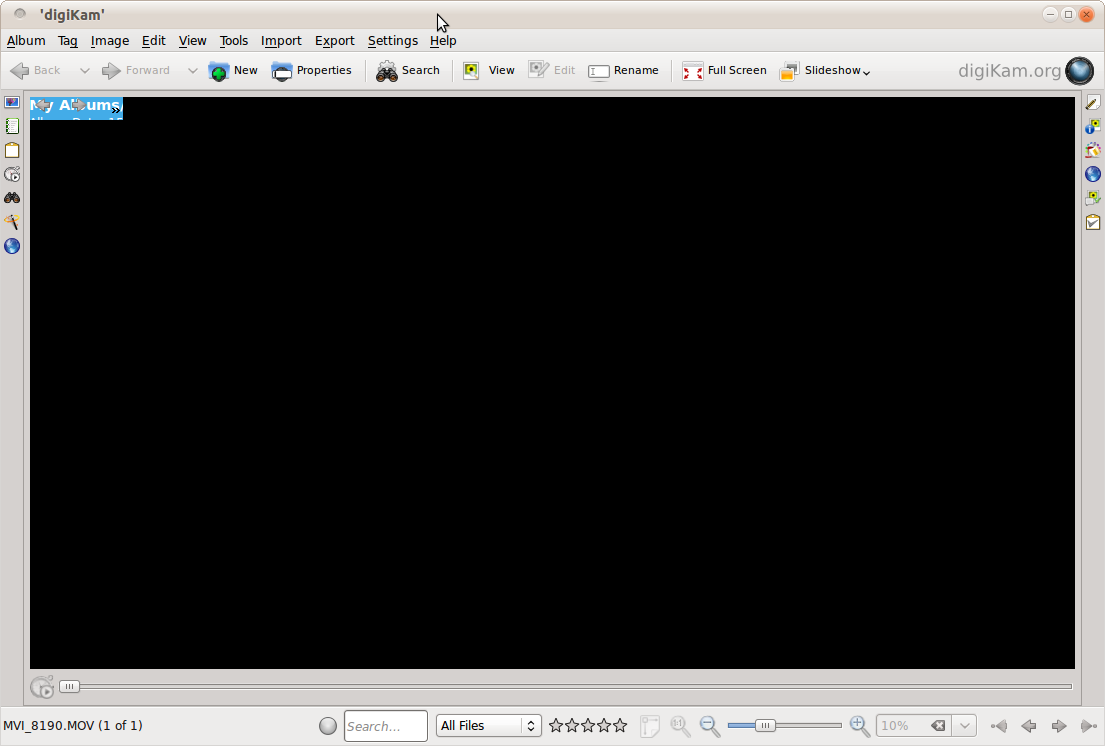Open the Colors sidebar icon
The height and width of the screenshot is (746, 1105).
coord(1093,151)
